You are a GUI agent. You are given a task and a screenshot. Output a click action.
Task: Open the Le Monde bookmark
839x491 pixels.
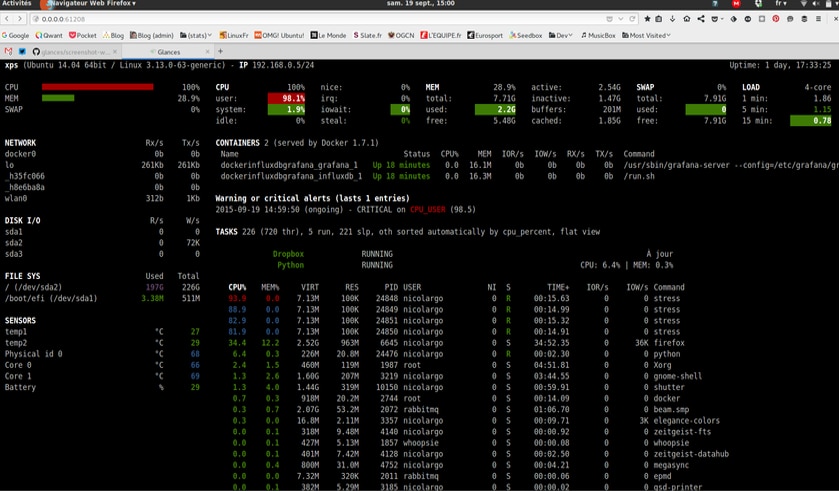[329, 35]
